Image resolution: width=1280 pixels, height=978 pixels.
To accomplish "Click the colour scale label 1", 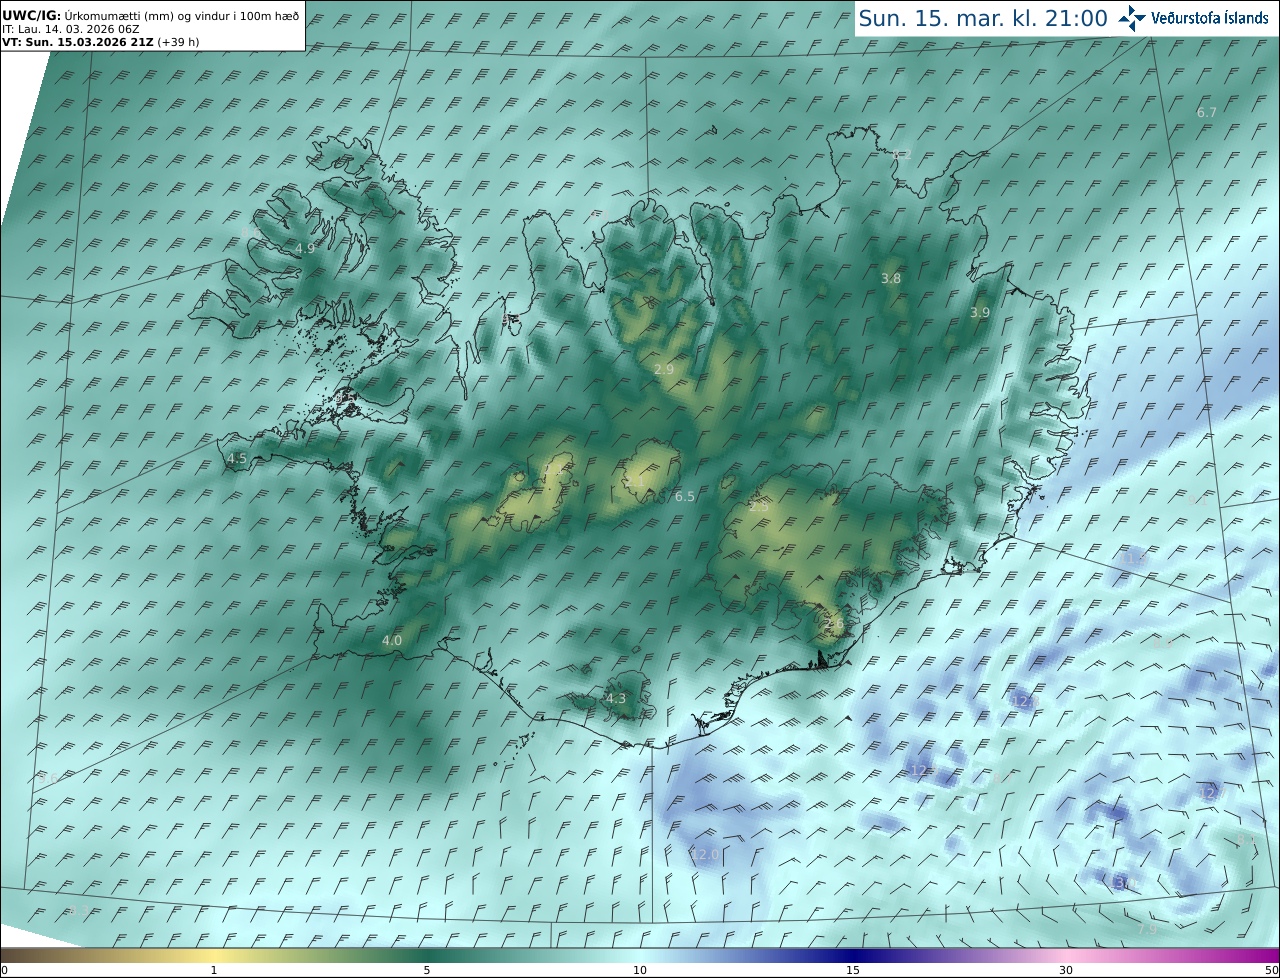I will point(214,970).
